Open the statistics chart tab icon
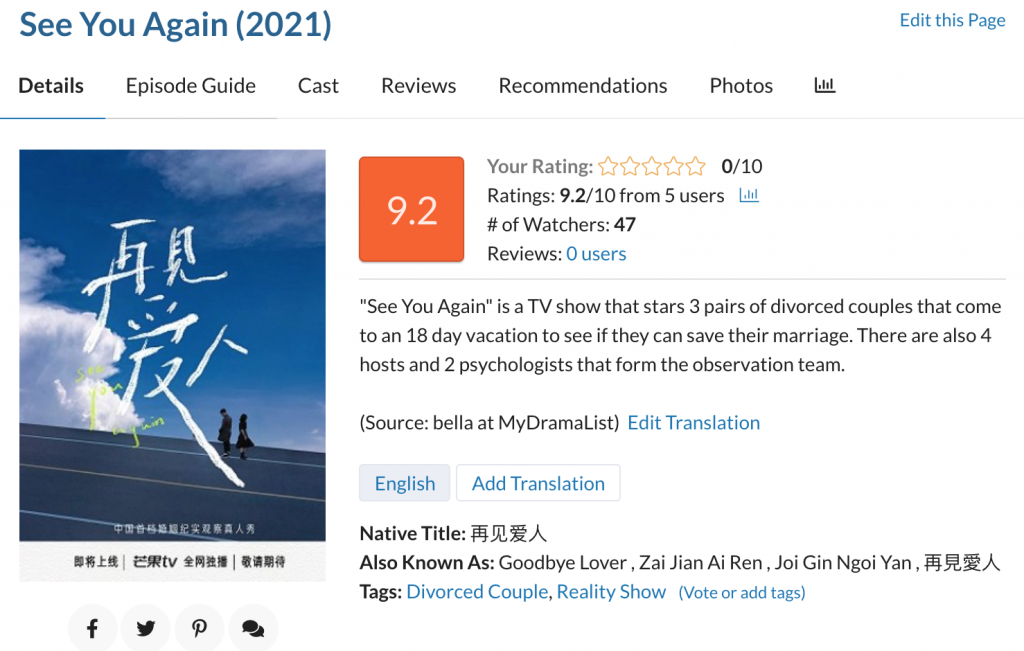The image size is (1024, 651). point(824,85)
